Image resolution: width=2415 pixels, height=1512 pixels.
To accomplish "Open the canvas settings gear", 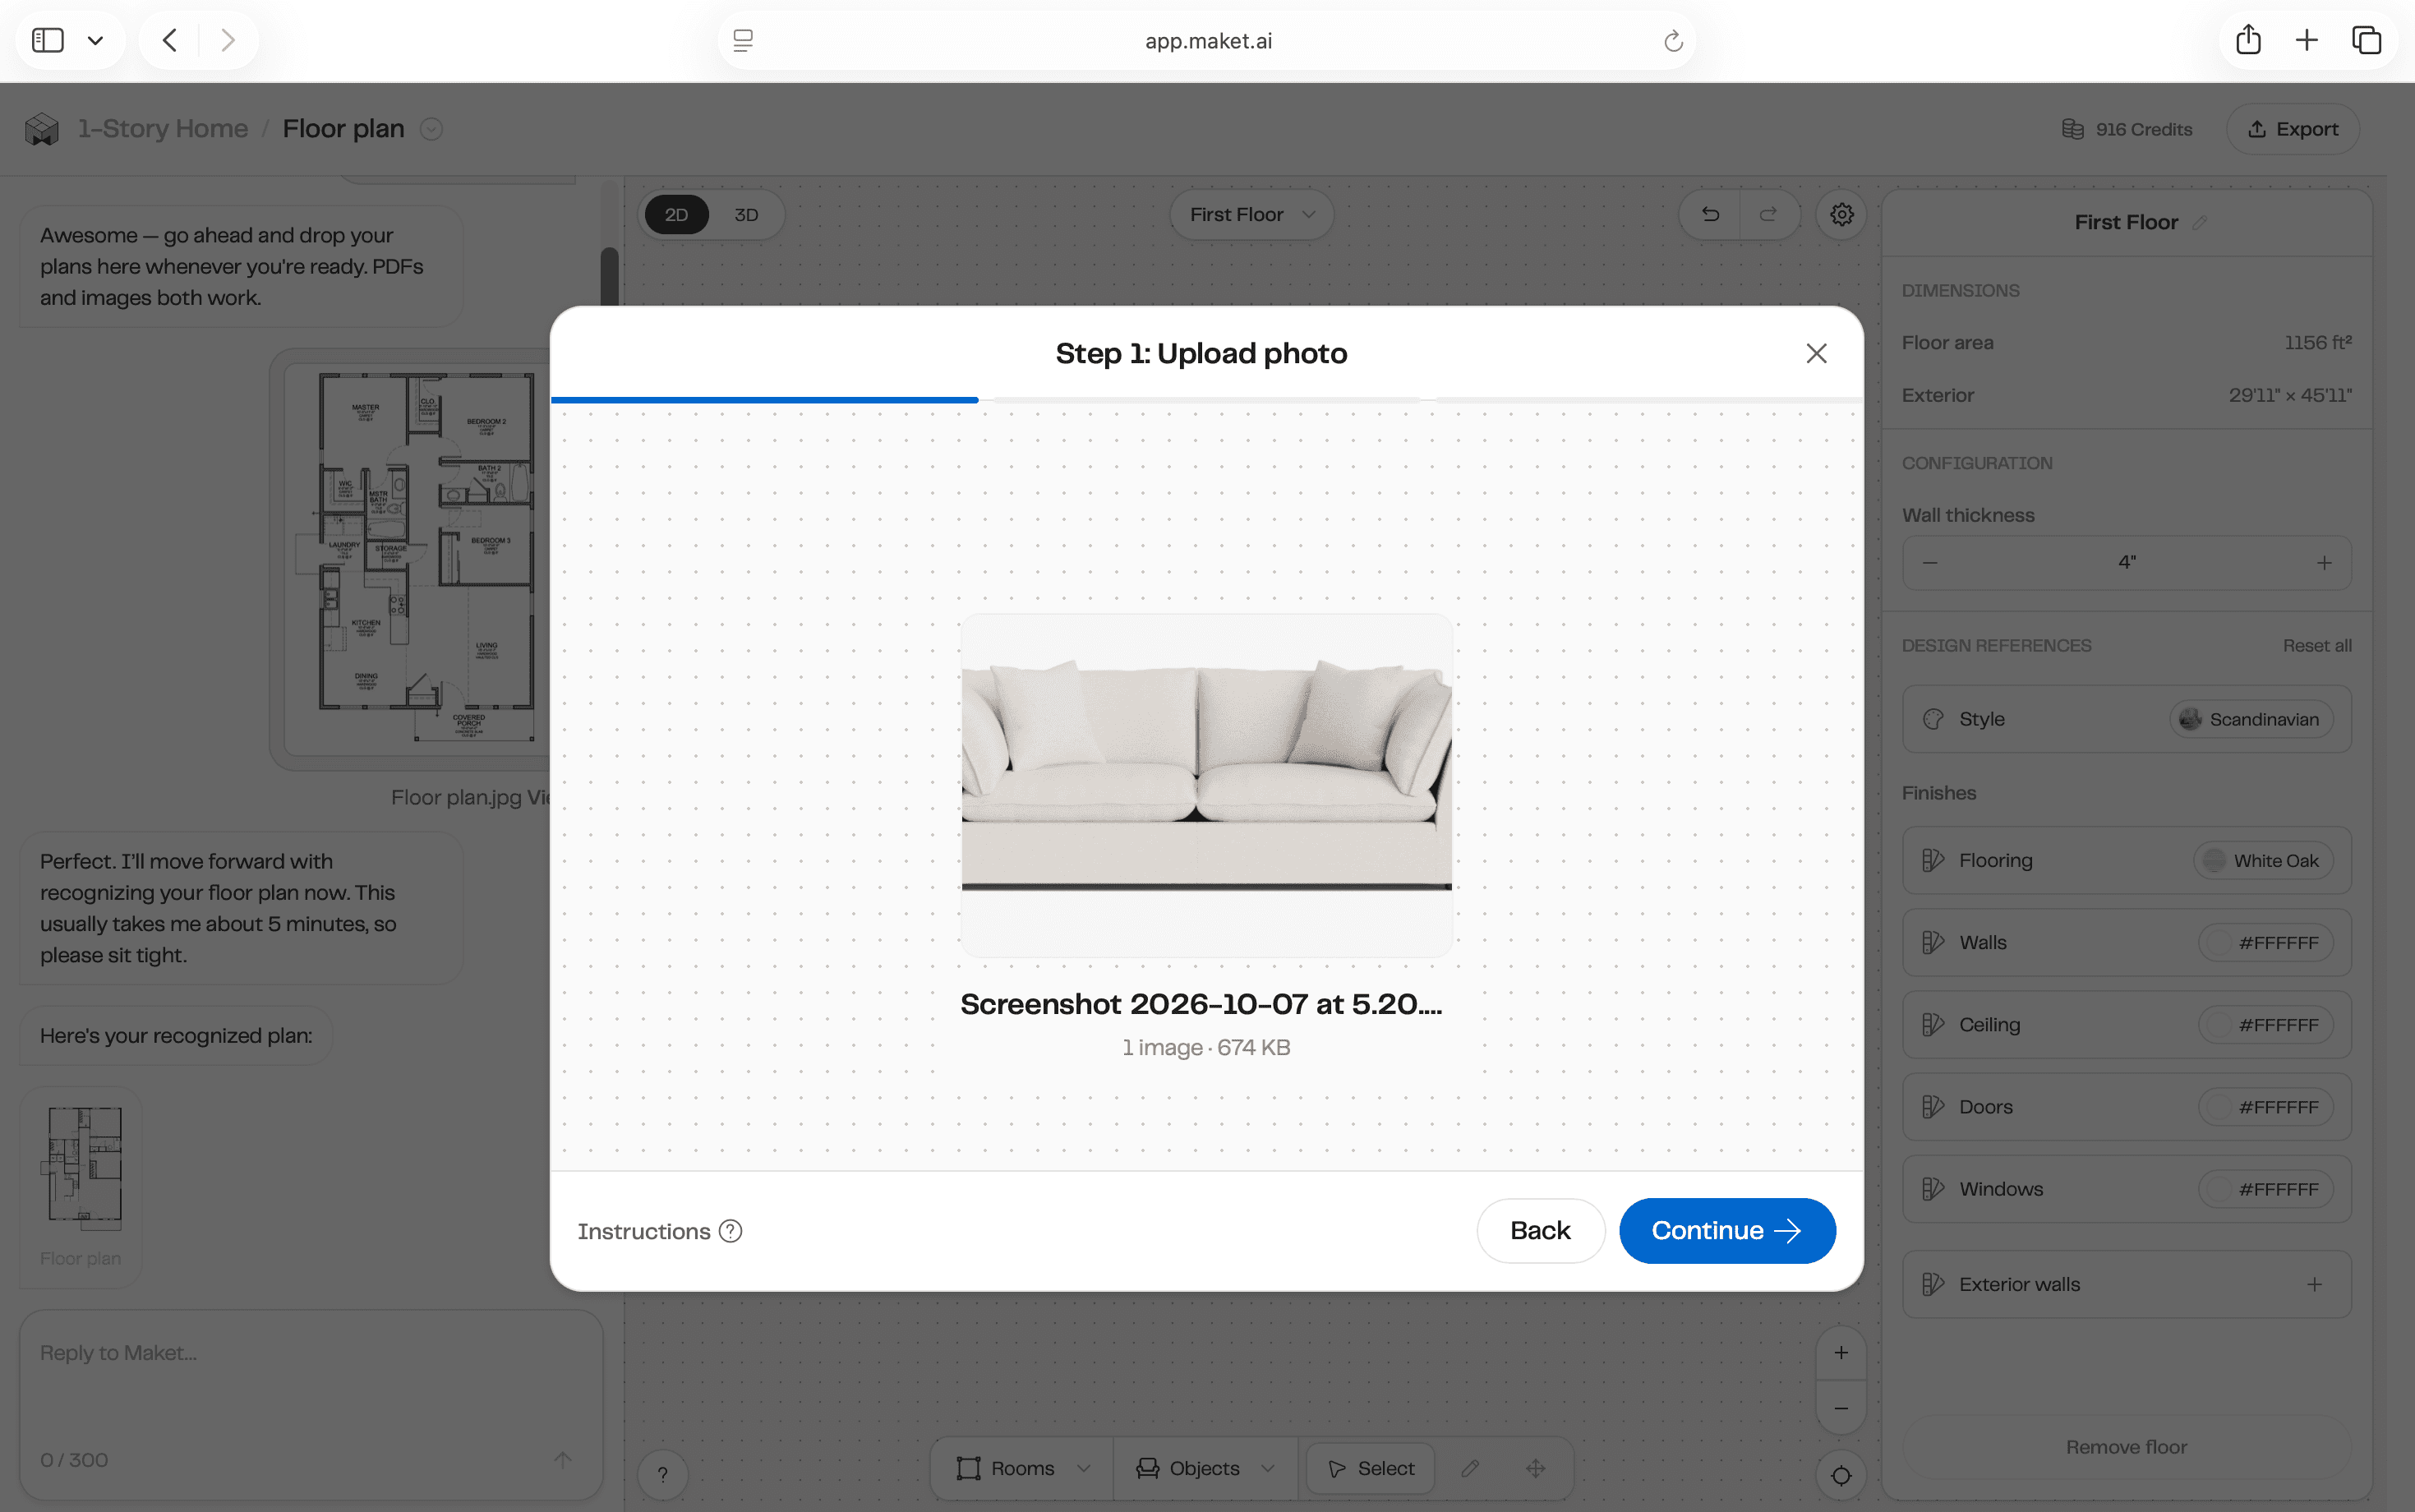I will pos(1841,215).
